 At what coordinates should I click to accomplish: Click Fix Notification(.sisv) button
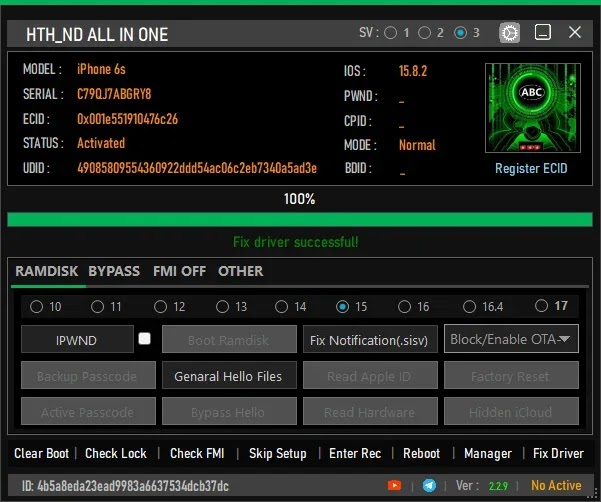(370, 339)
